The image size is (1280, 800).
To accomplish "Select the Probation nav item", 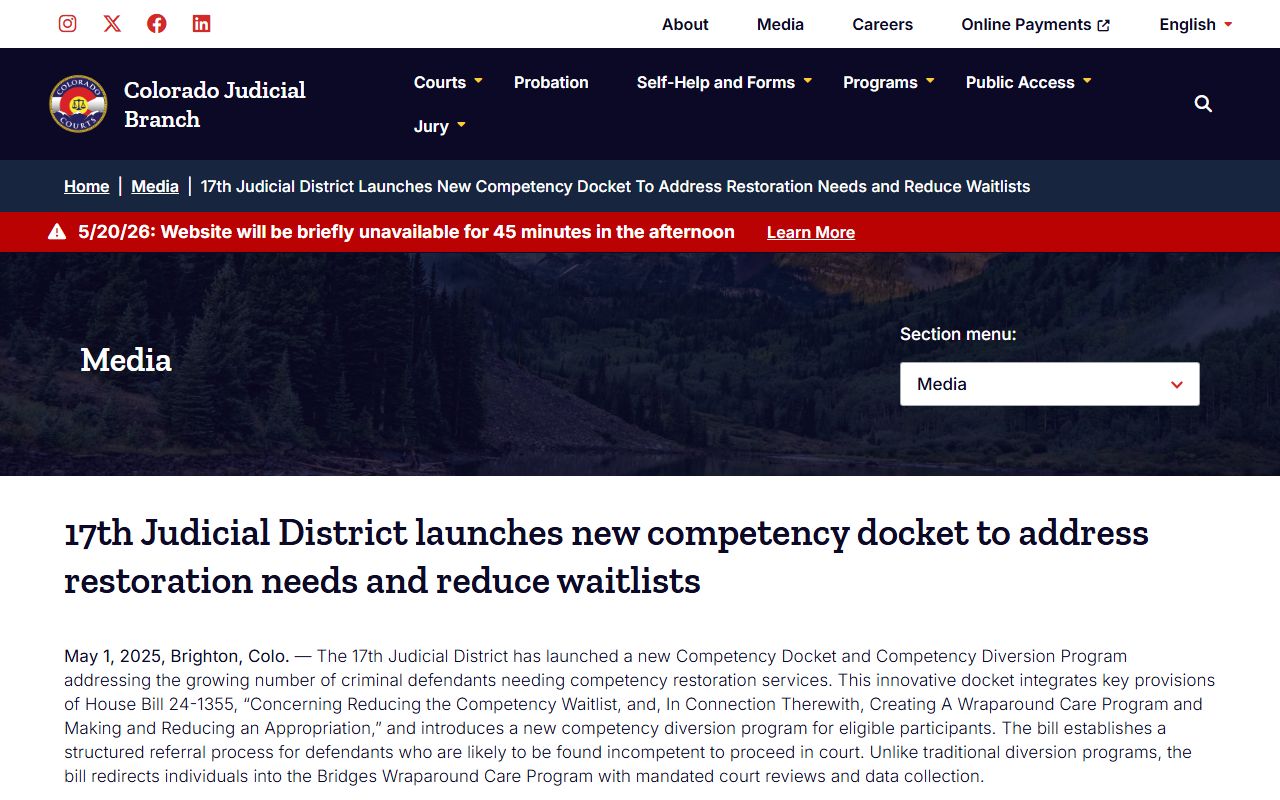I will click(551, 82).
